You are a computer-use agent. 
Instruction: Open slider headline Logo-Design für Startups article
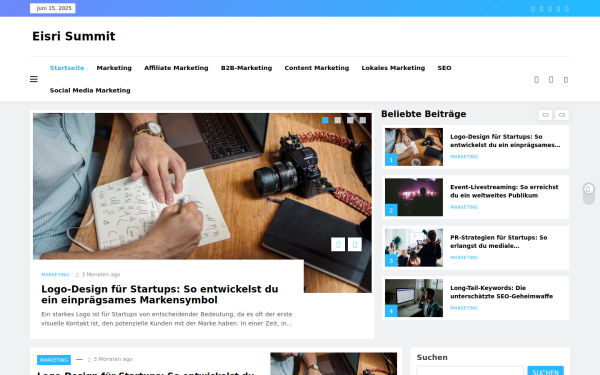tap(160, 294)
